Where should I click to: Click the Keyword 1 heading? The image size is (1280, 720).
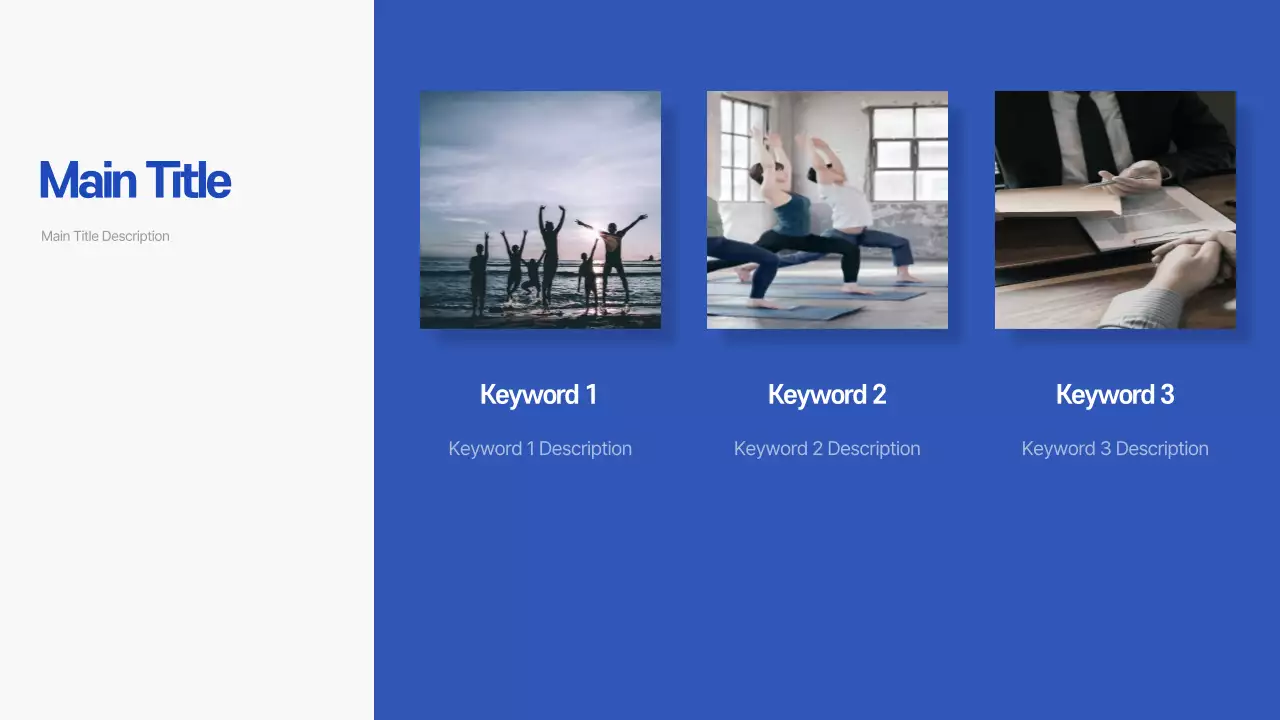(539, 395)
